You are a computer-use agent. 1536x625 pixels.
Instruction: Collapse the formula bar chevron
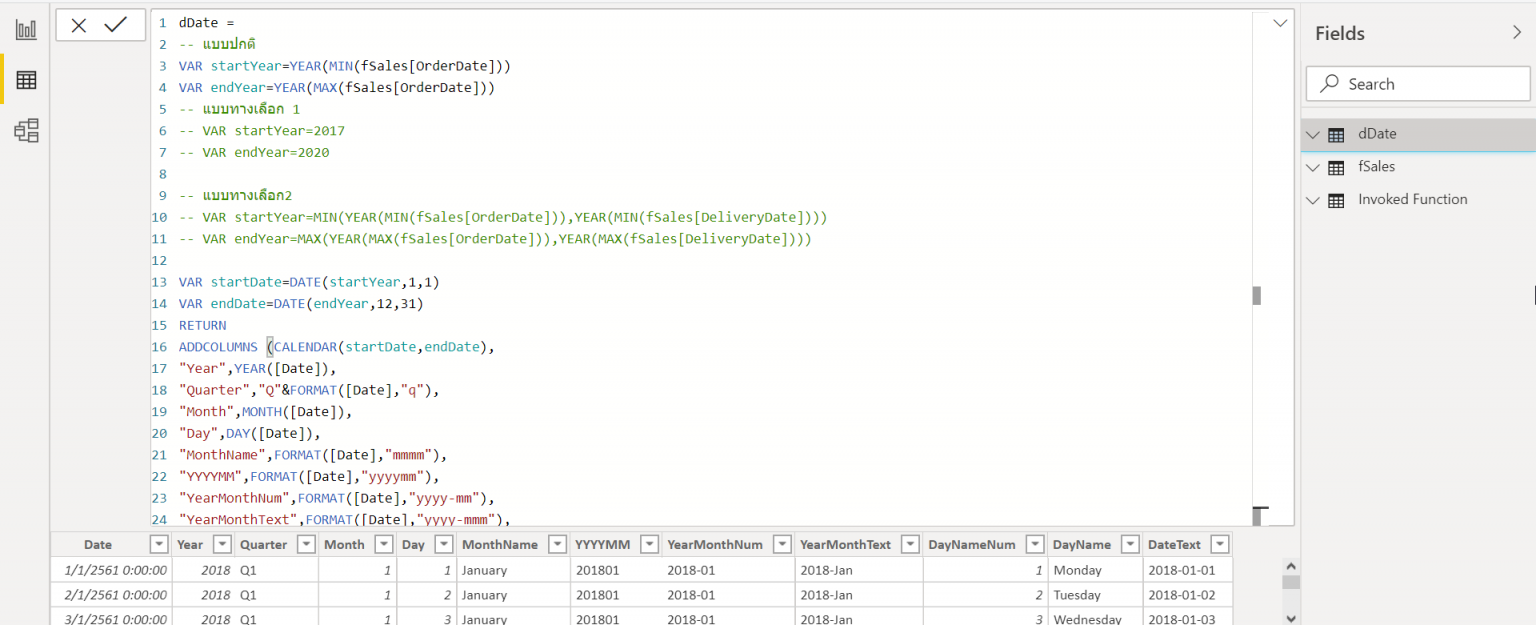tap(1280, 23)
